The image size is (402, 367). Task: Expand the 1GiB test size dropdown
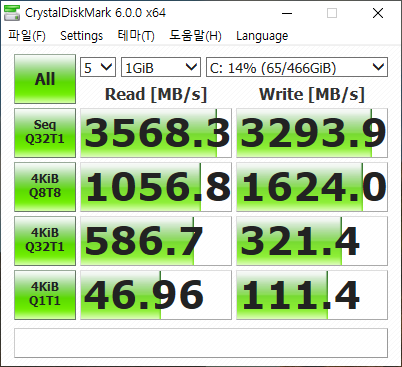coord(161,67)
